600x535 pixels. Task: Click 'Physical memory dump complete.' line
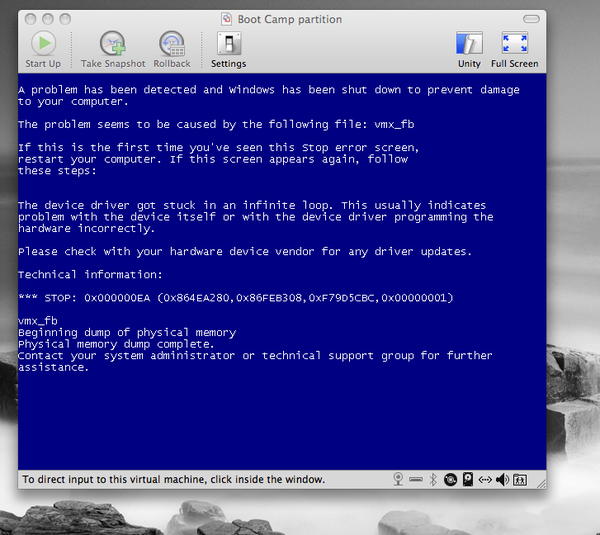coord(116,344)
